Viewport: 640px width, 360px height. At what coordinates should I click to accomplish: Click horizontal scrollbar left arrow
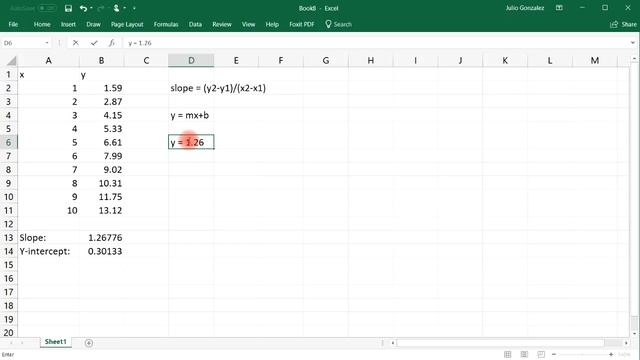click(393, 343)
